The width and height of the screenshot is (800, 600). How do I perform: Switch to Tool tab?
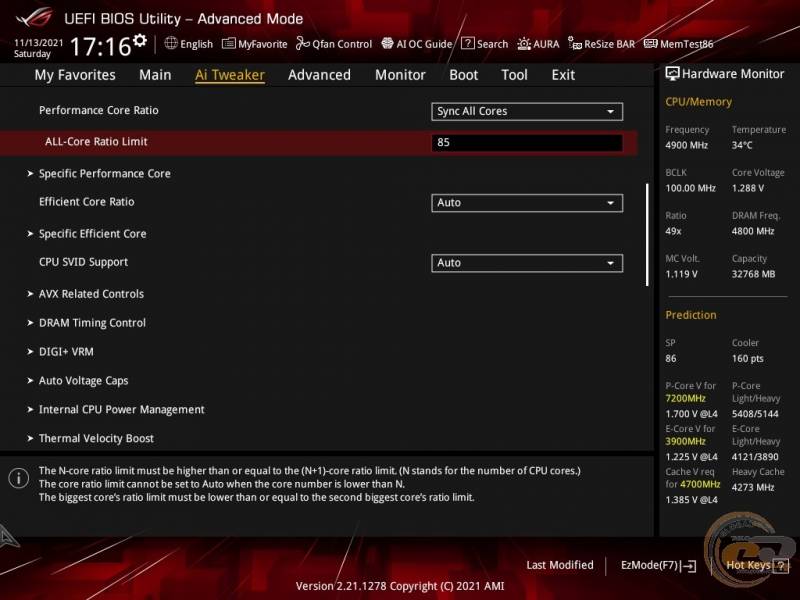[514, 75]
